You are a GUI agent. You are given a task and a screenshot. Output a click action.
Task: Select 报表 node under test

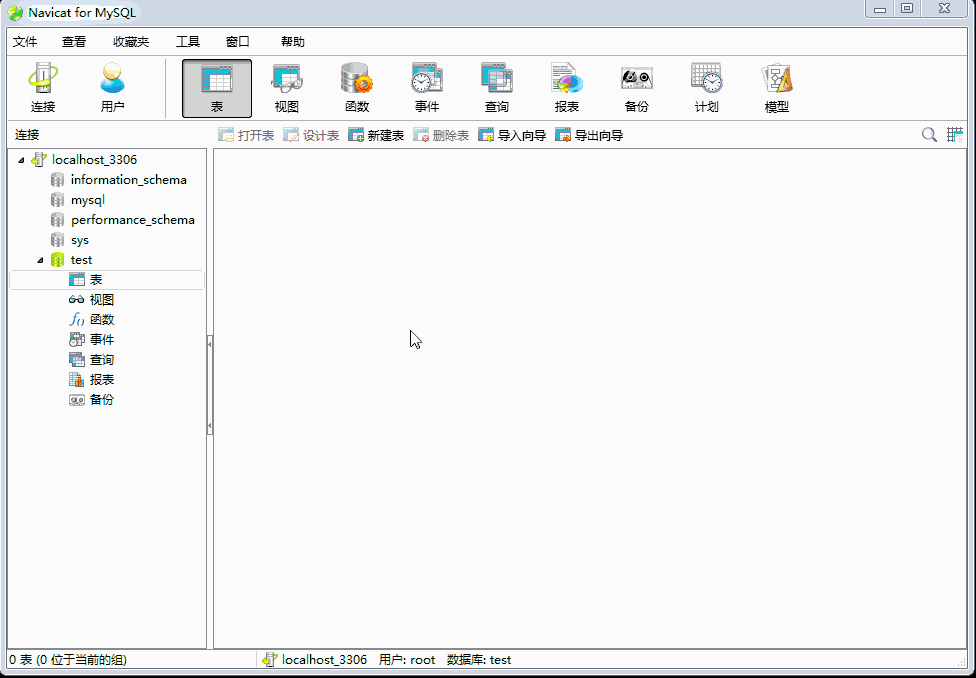[x=101, y=380]
